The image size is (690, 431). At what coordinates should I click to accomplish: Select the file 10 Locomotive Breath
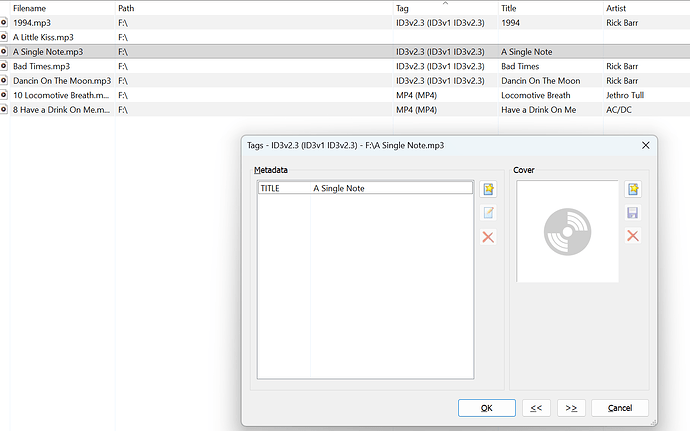(61, 96)
